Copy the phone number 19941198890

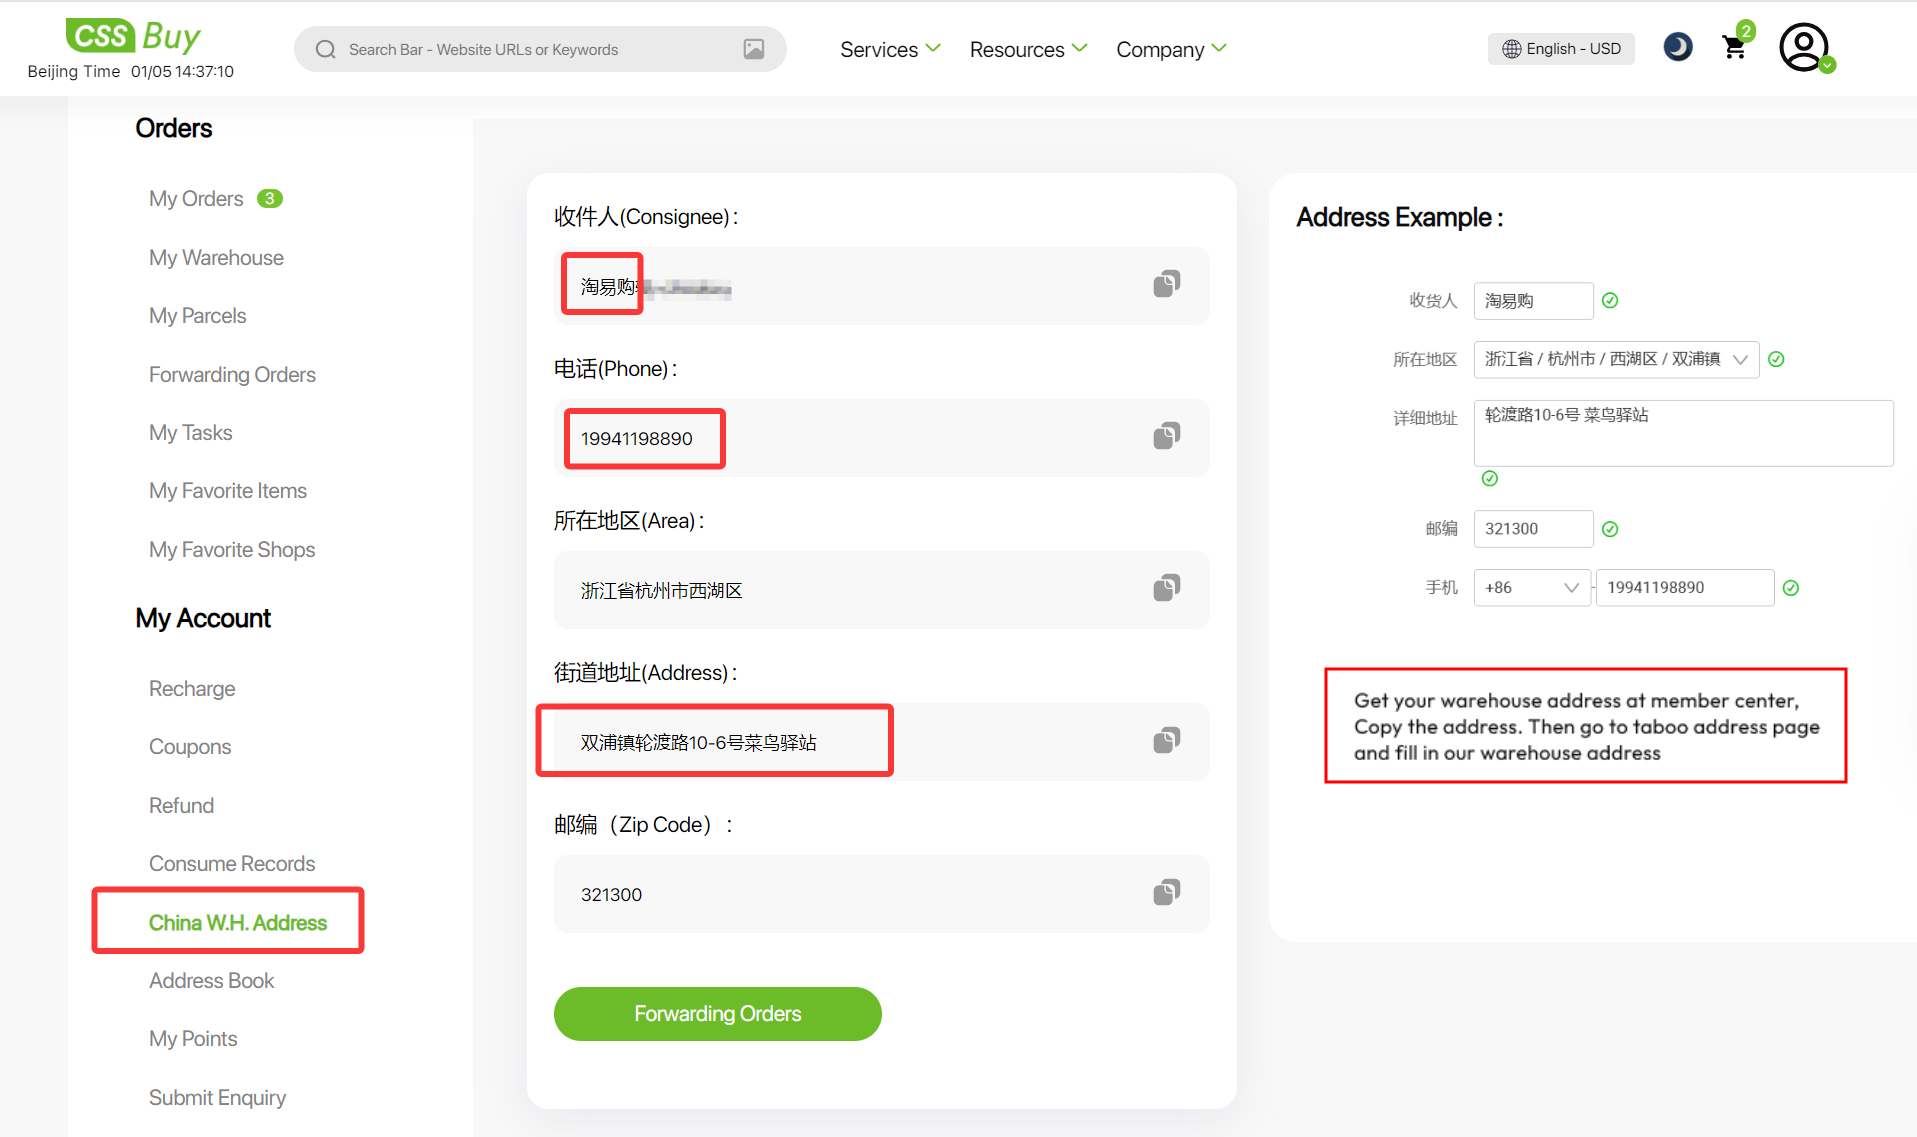[x=1166, y=437]
